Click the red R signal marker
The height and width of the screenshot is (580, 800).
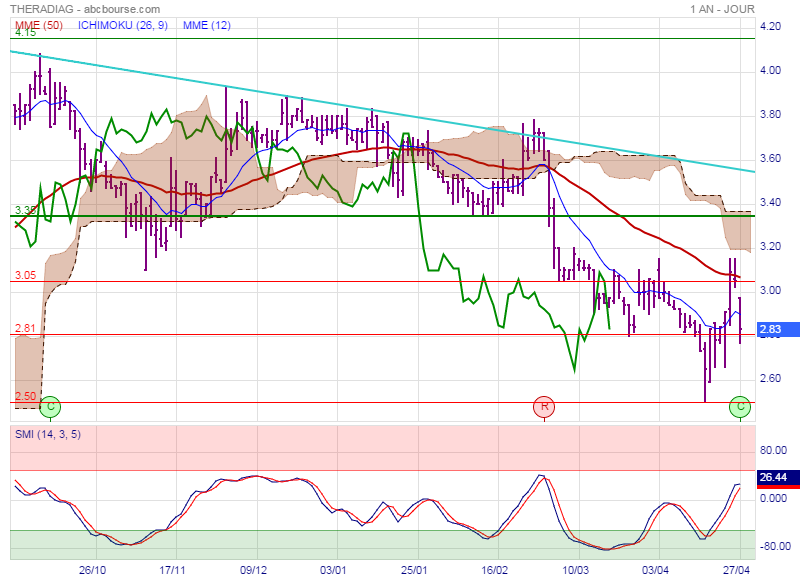(x=544, y=407)
